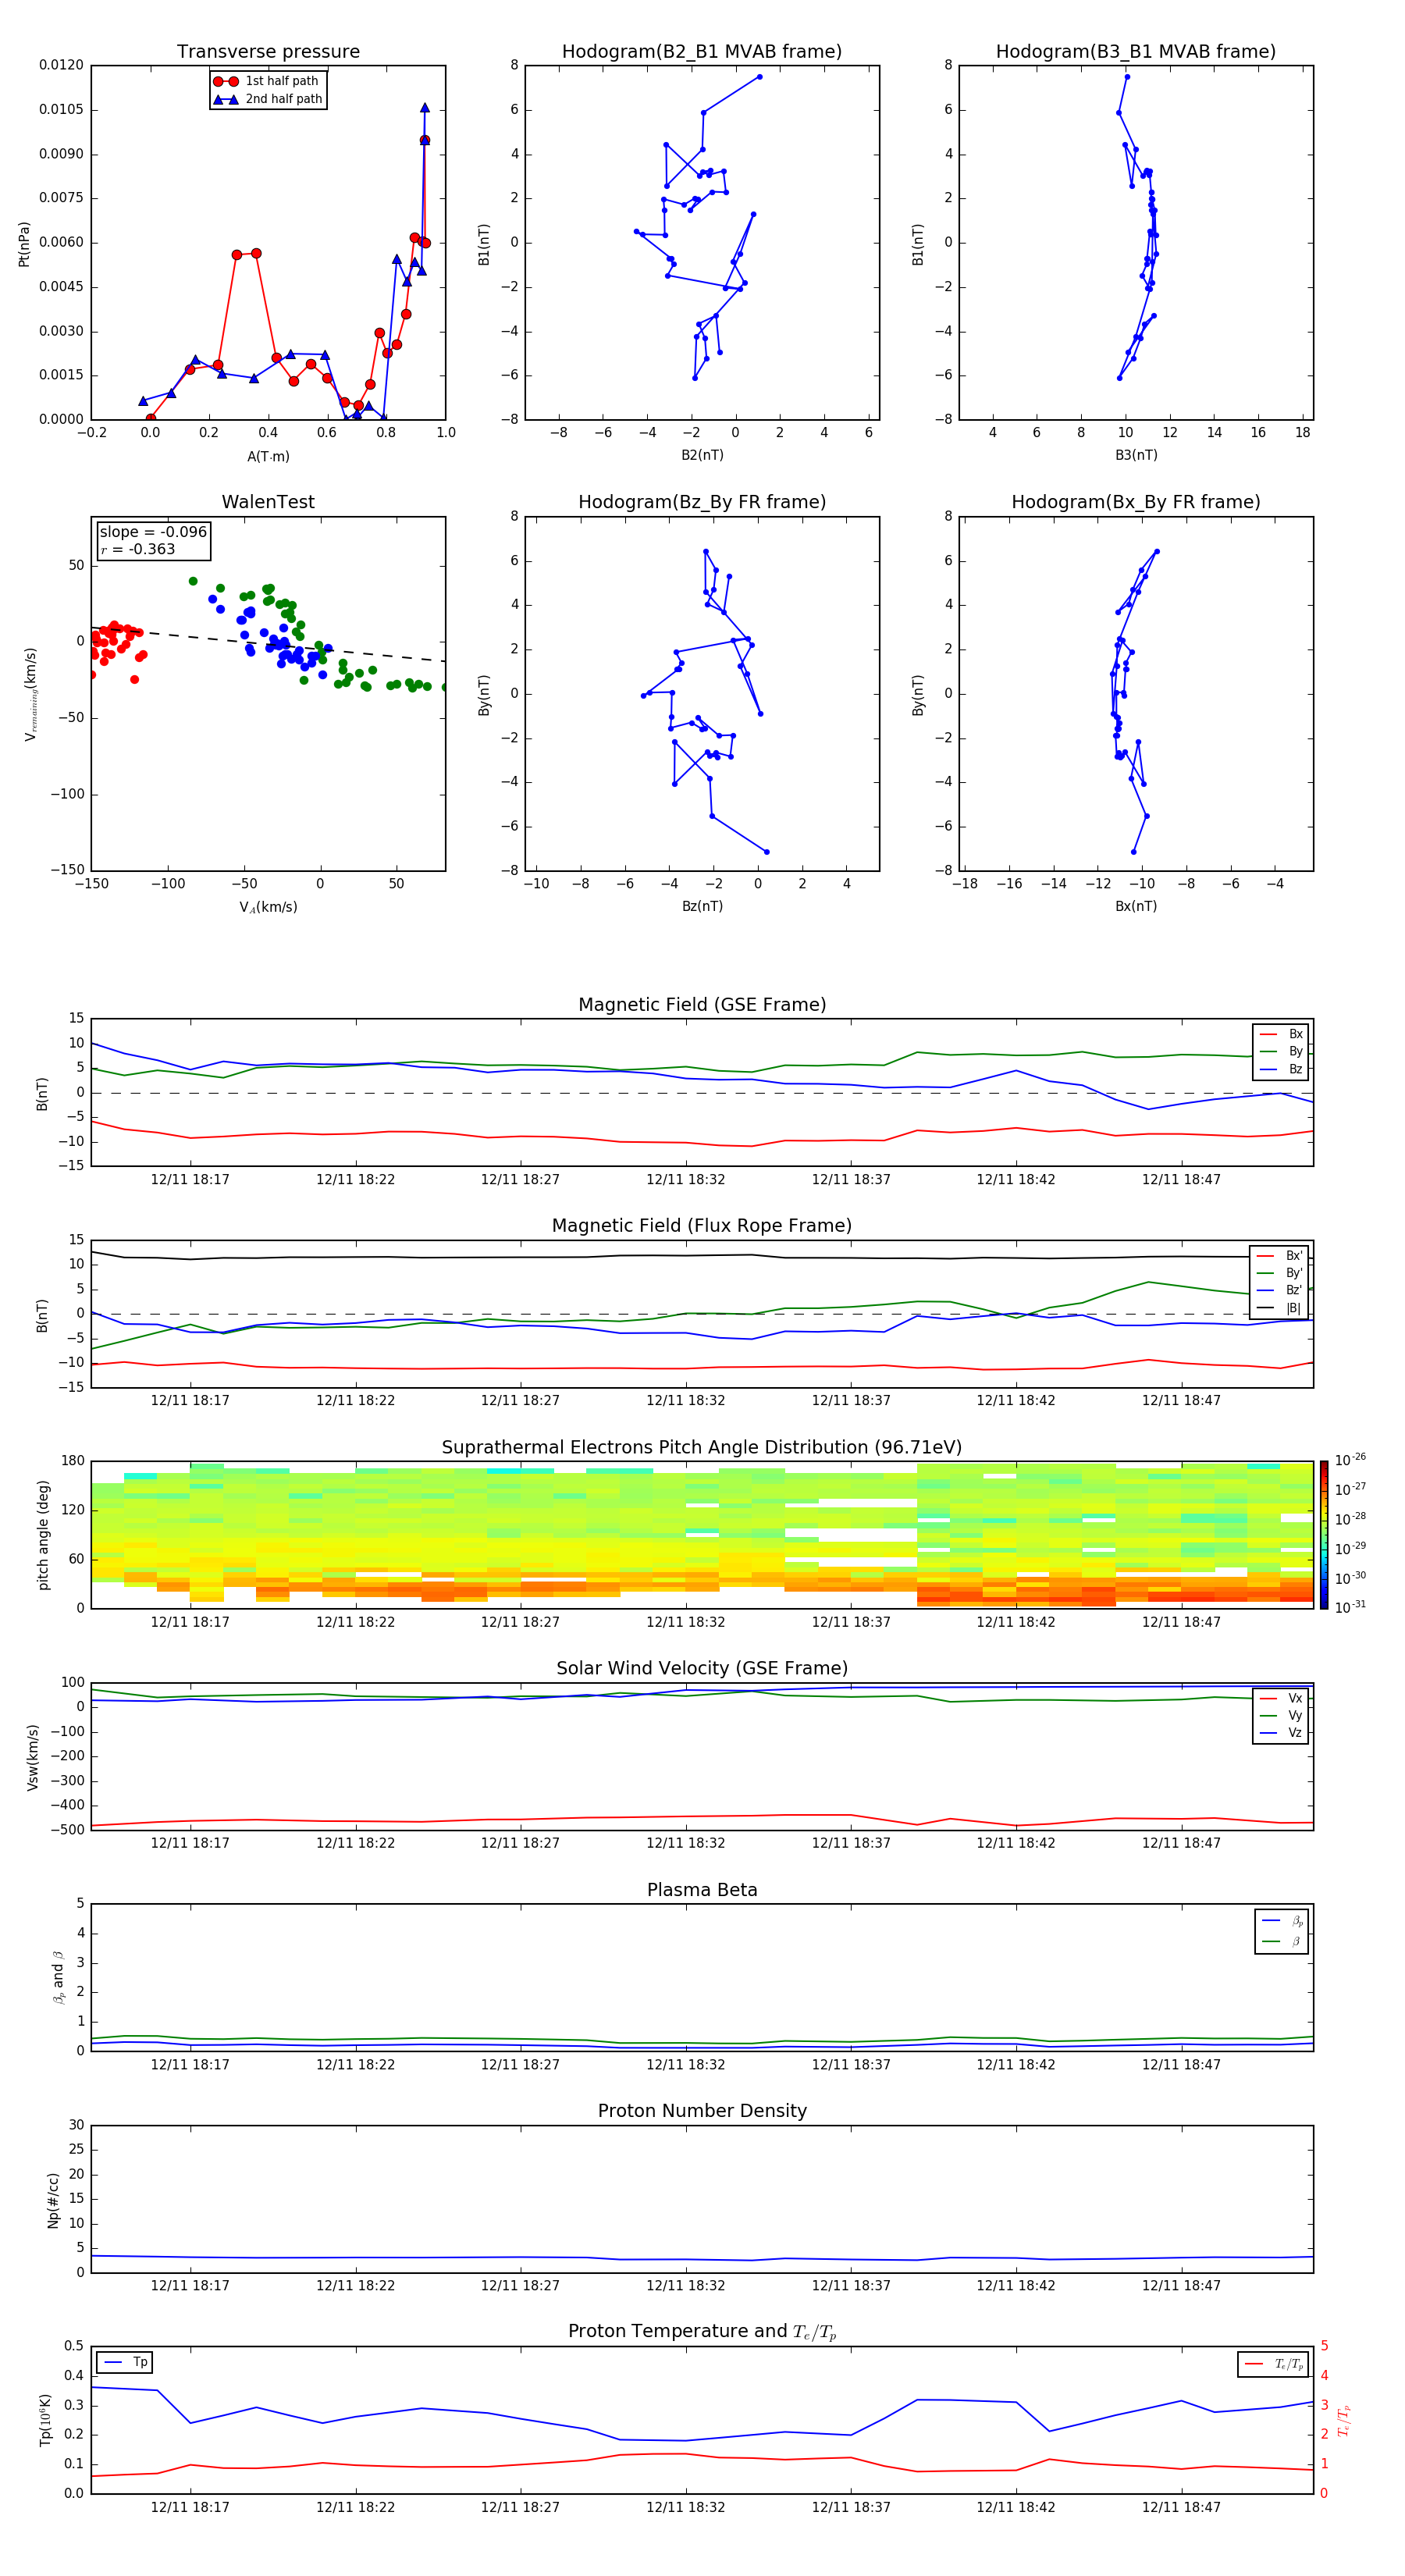The image size is (1405, 2576).
Task: Select the "slope = -0.096" annotation text
Action: (153, 532)
